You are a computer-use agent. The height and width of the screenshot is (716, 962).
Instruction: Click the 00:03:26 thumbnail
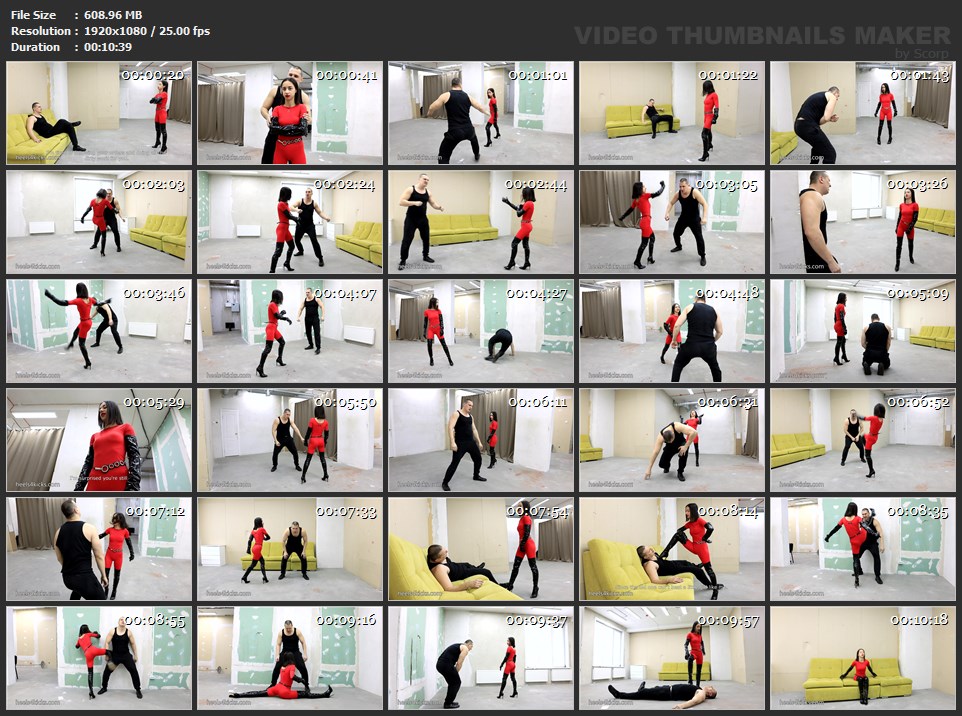[x=863, y=222]
